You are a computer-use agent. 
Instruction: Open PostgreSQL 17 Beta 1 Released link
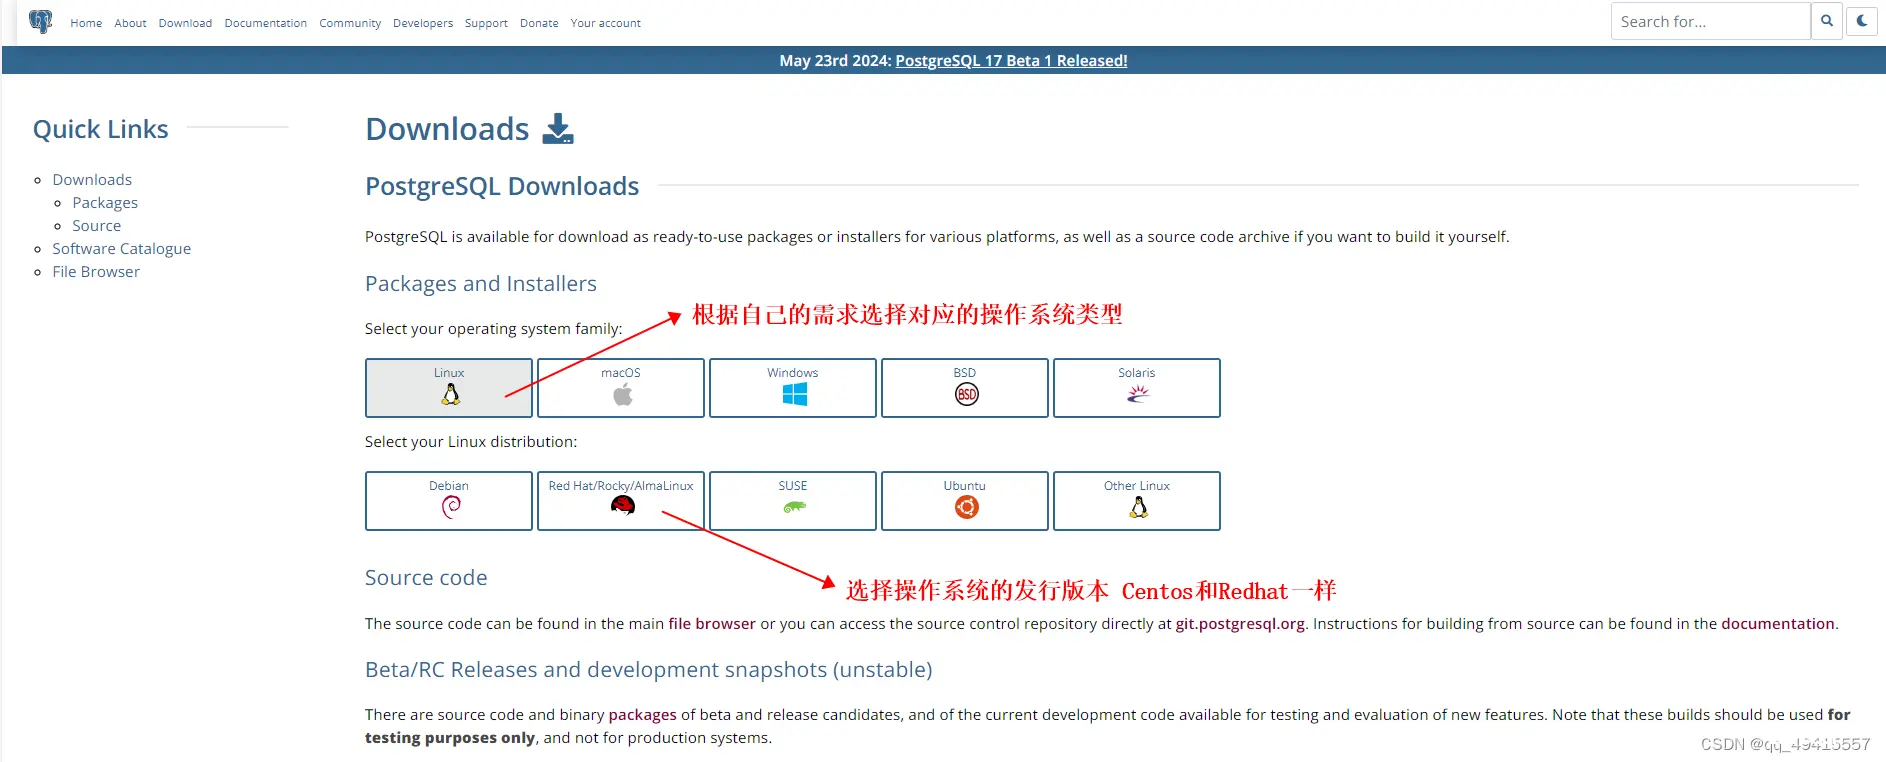point(1011,61)
